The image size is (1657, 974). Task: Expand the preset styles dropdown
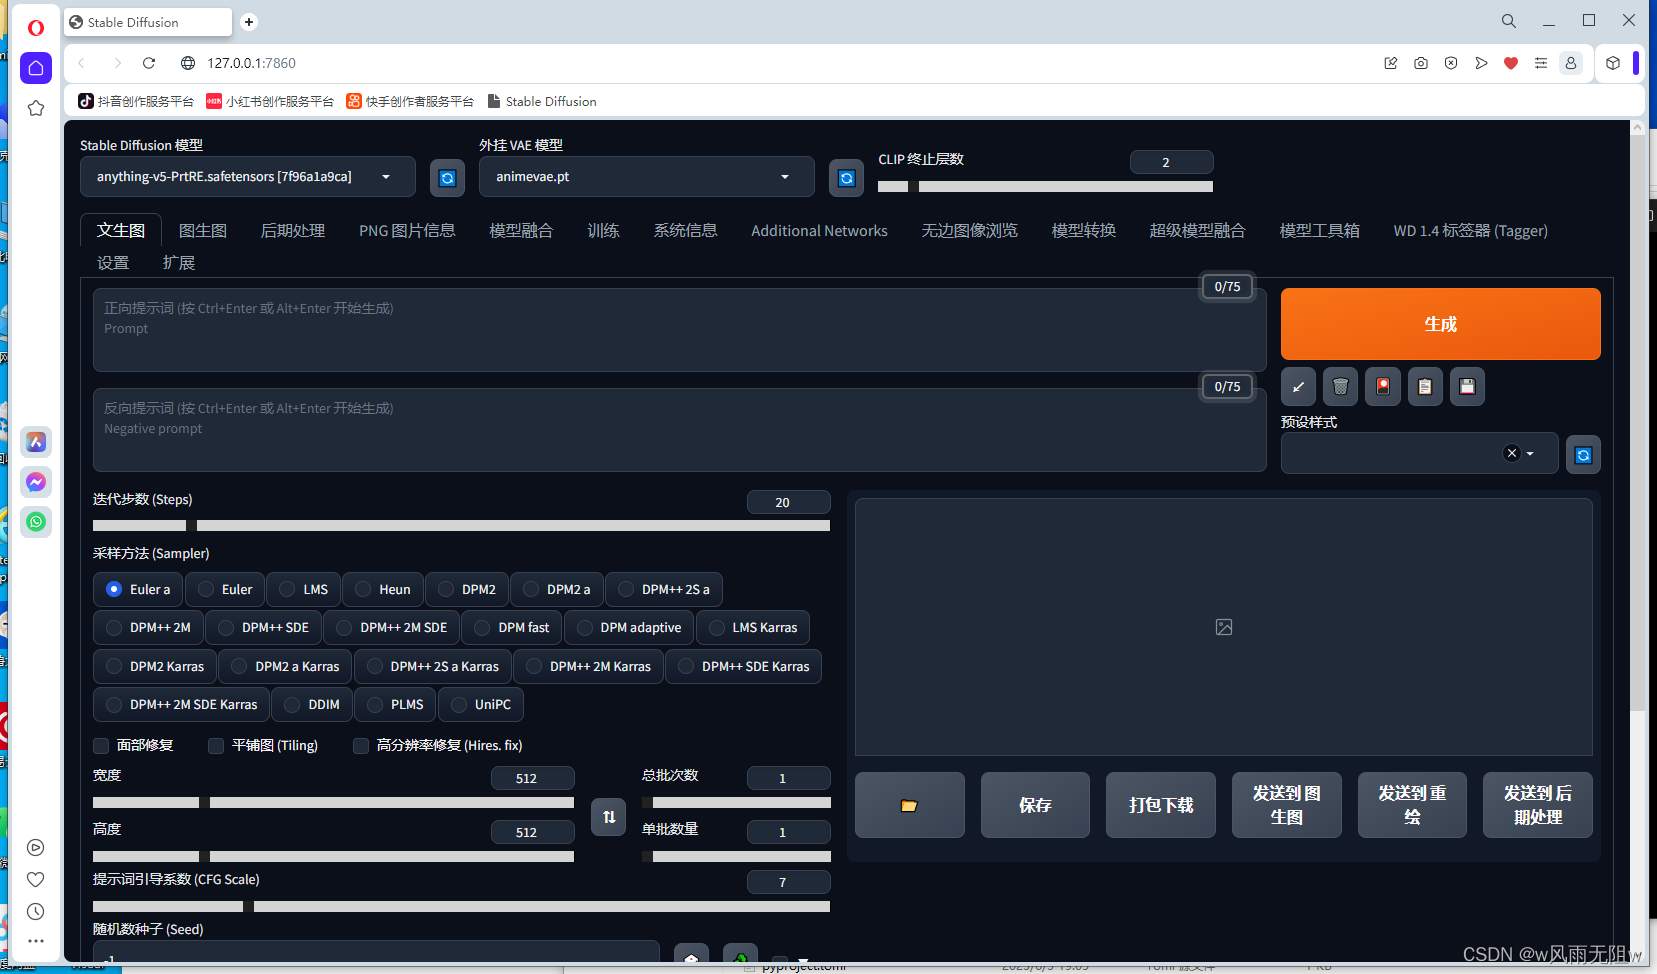coord(1530,454)
